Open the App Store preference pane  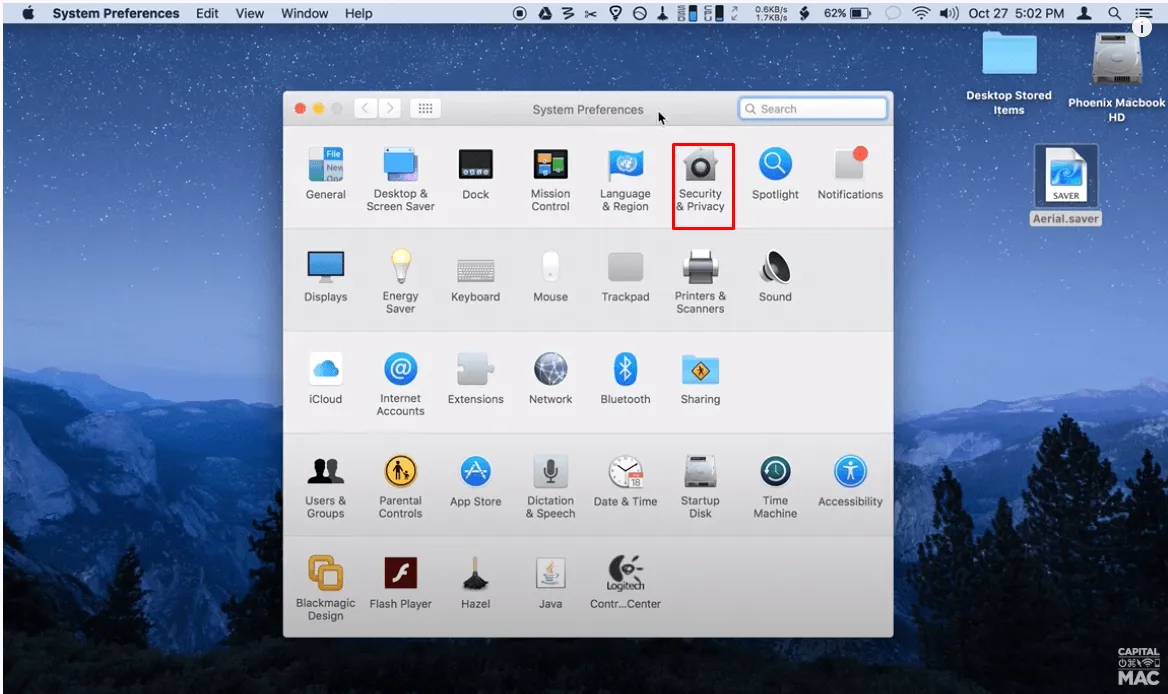coord(475,481)
